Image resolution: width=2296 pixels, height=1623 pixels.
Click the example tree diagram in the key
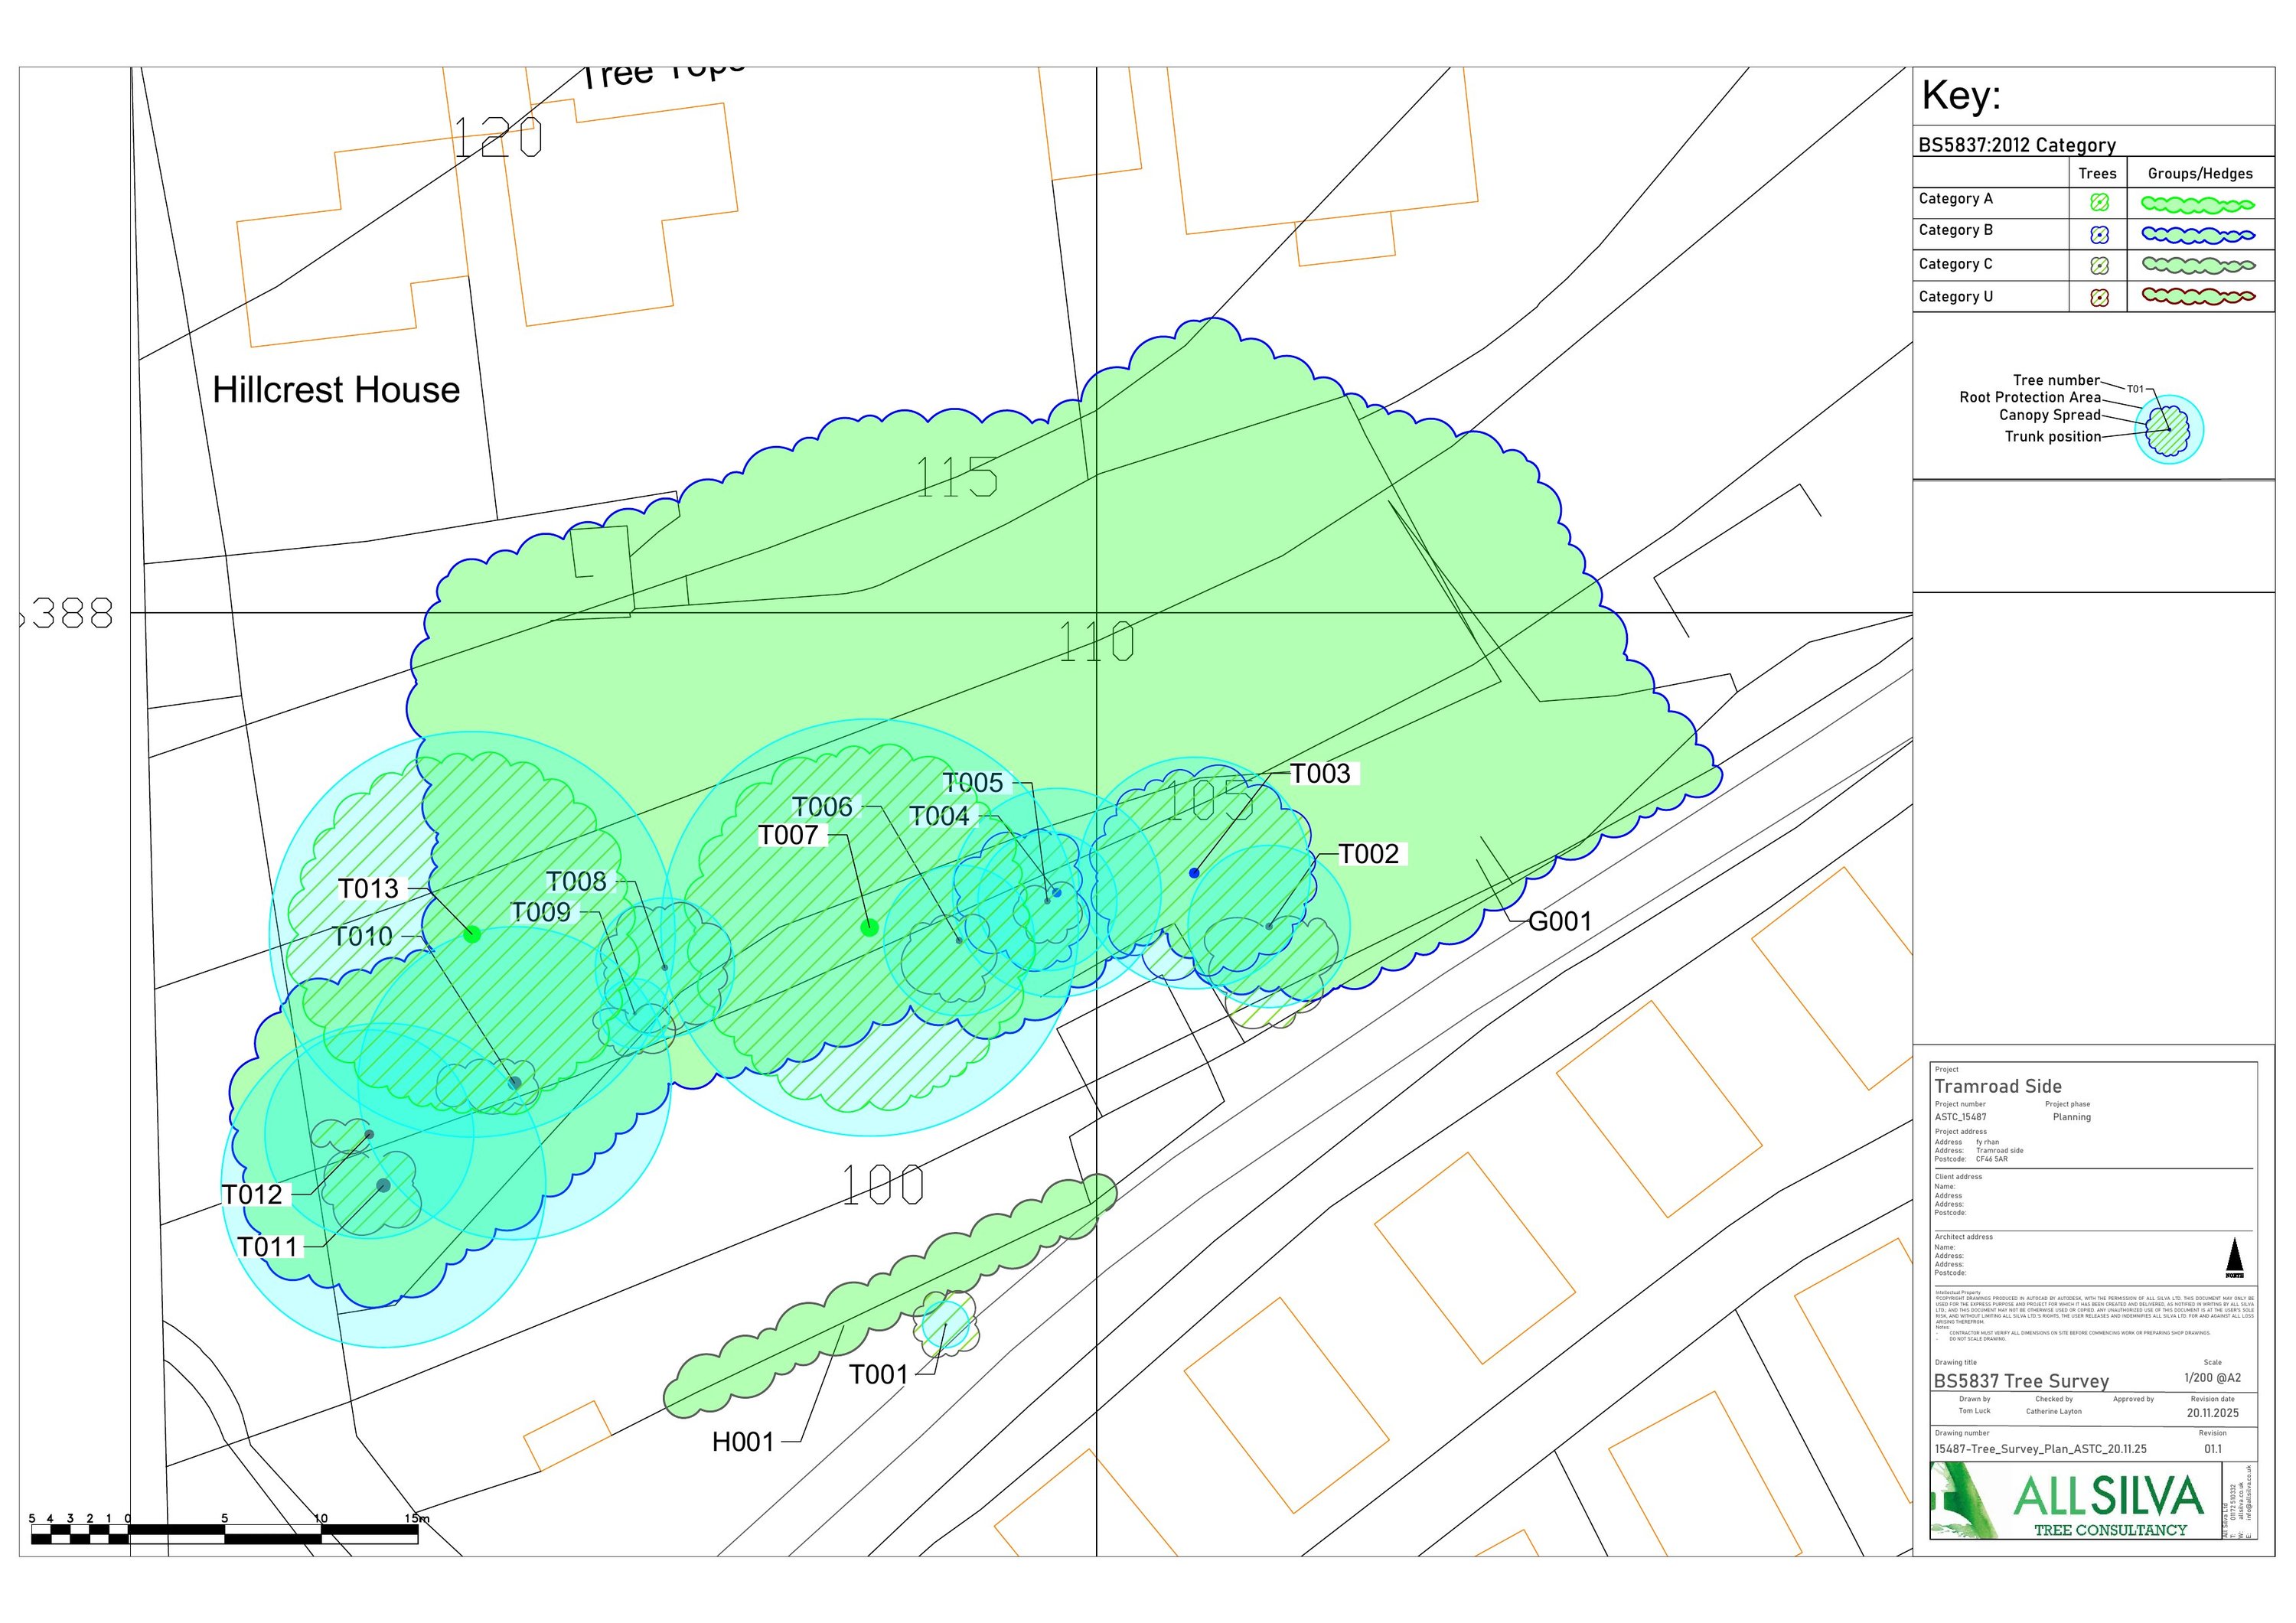[x=2168, y=430]
